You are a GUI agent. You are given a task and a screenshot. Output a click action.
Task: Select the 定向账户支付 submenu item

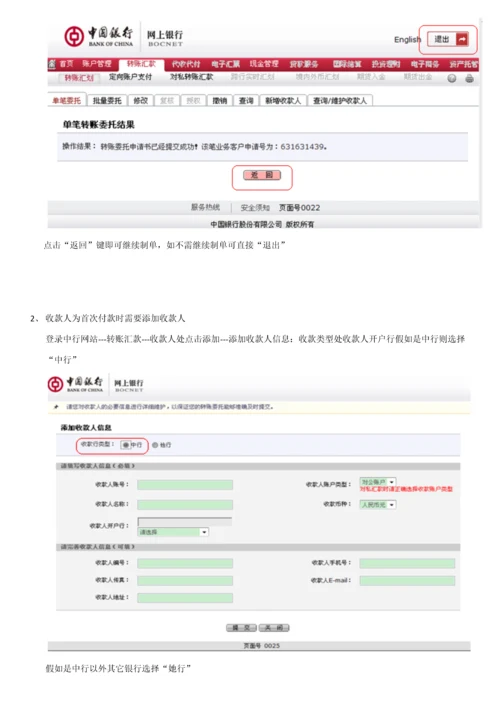click(130, 77)
